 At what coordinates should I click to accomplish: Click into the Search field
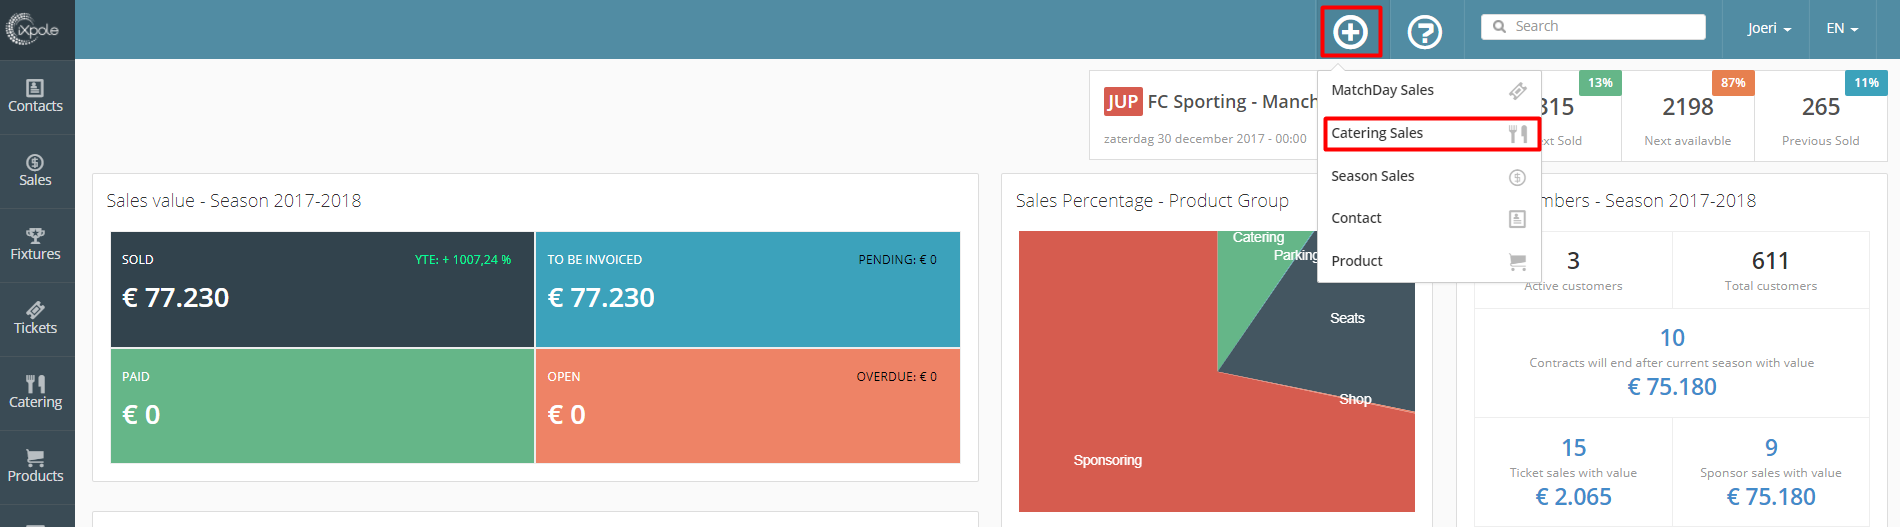pyautogui.click(x=1600, y=27)
